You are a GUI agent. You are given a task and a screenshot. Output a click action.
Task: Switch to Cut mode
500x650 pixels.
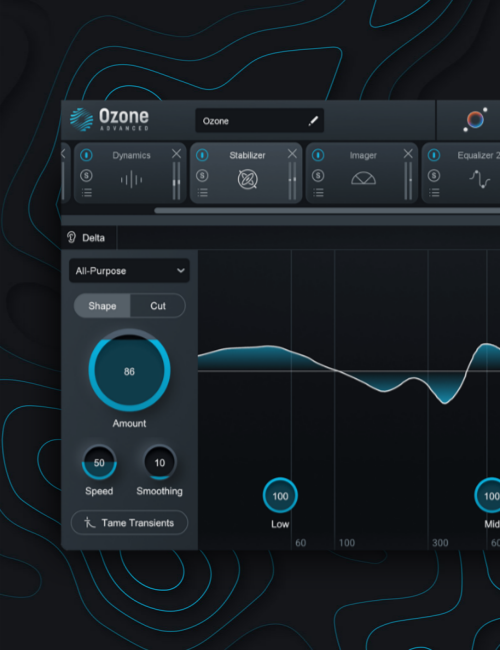click(x=158, y=306)
